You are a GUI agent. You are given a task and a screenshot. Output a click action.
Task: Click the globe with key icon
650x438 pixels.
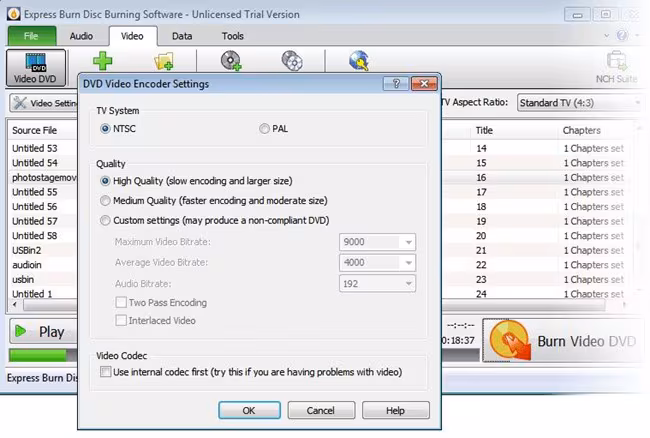359,61
